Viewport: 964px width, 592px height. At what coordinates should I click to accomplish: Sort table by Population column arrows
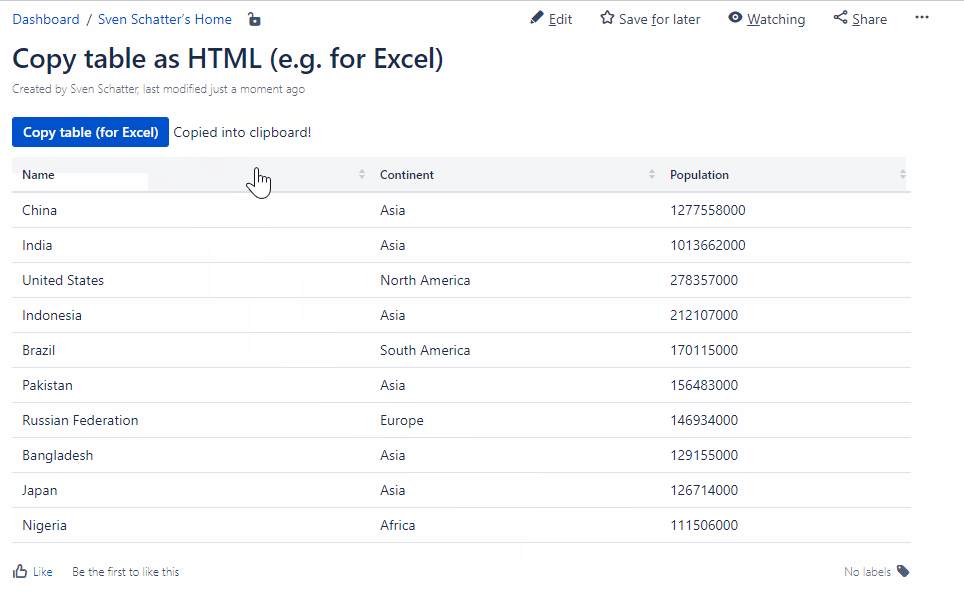click(x=902, y=175)
